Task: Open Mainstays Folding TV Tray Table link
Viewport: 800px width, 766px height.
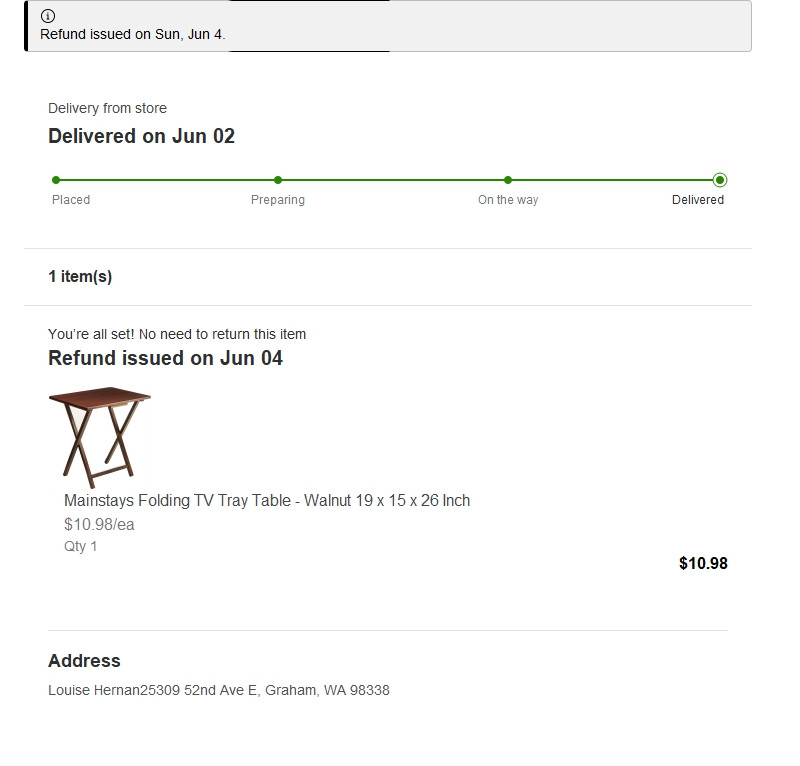Action: [267, 501]
